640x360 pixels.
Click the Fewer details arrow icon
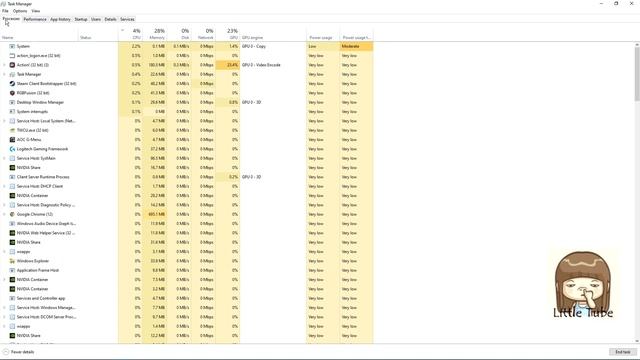pos(6,352)
